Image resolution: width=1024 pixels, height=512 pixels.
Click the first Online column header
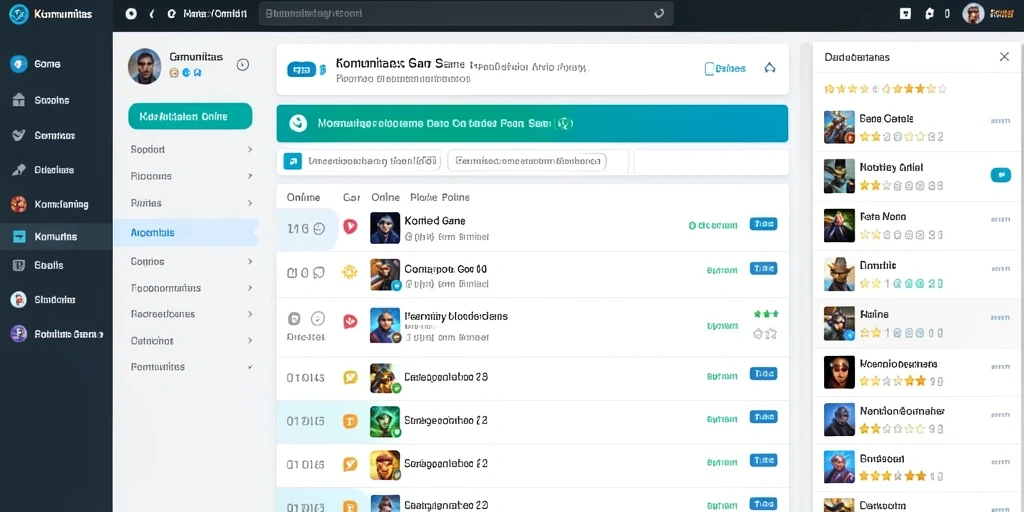pyautogui.click(x=303, y=197)
